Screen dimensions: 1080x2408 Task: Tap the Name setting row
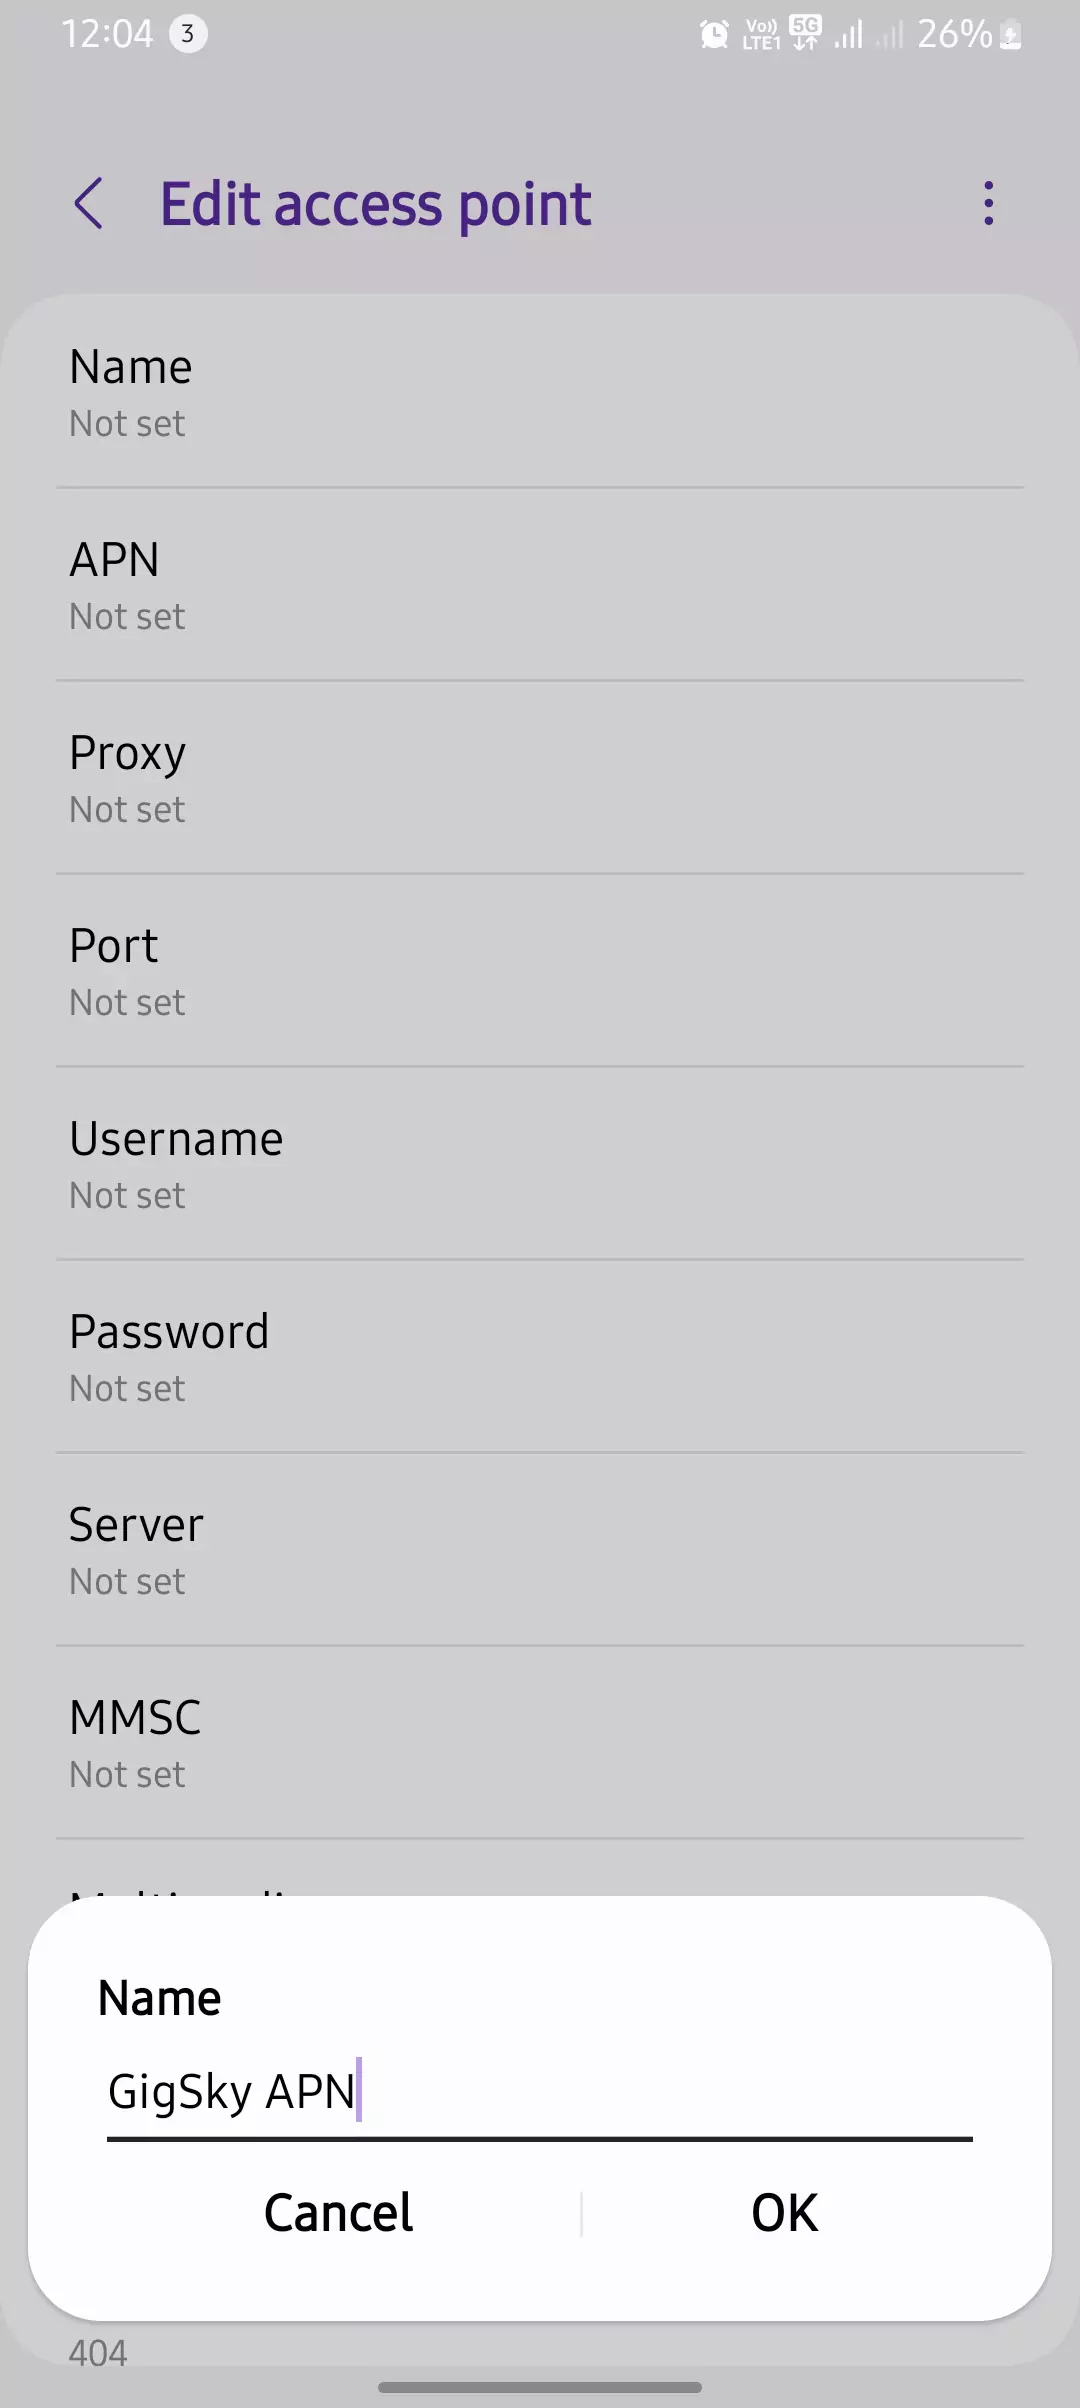pos(540,393)
